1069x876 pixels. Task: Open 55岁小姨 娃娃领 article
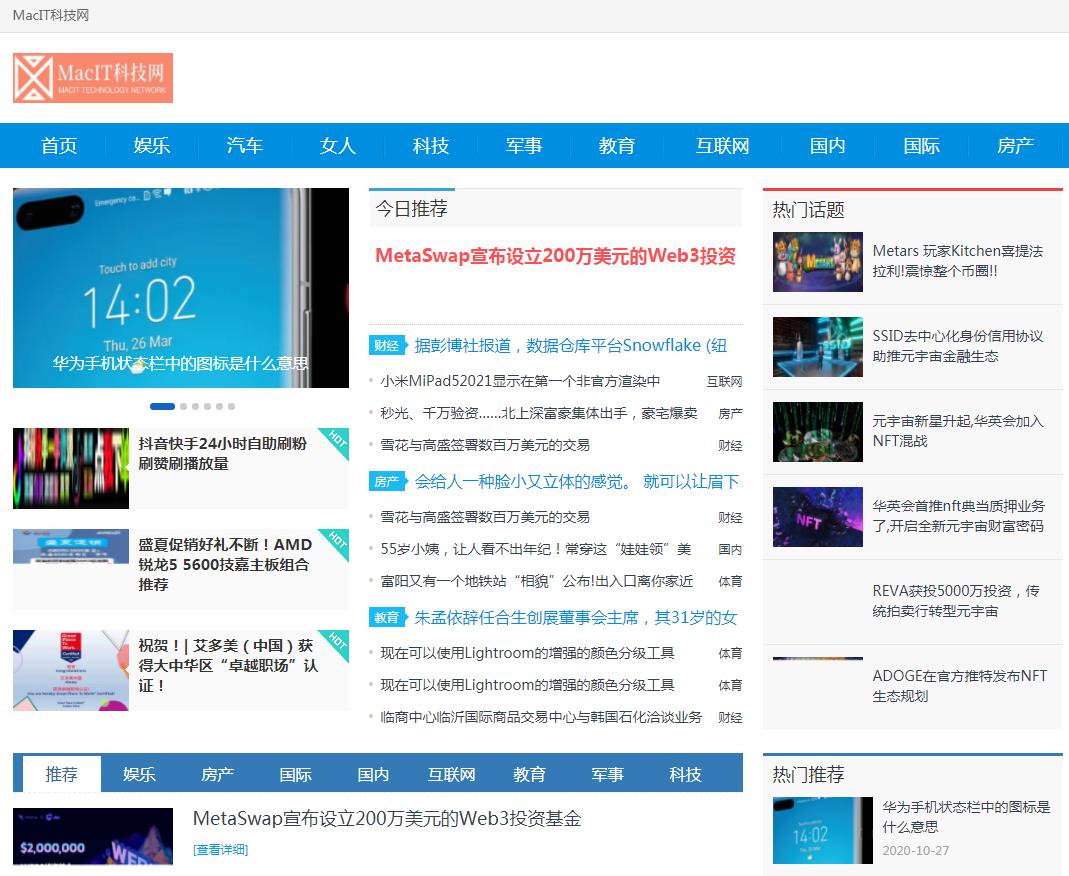click(x=536, y=549)
